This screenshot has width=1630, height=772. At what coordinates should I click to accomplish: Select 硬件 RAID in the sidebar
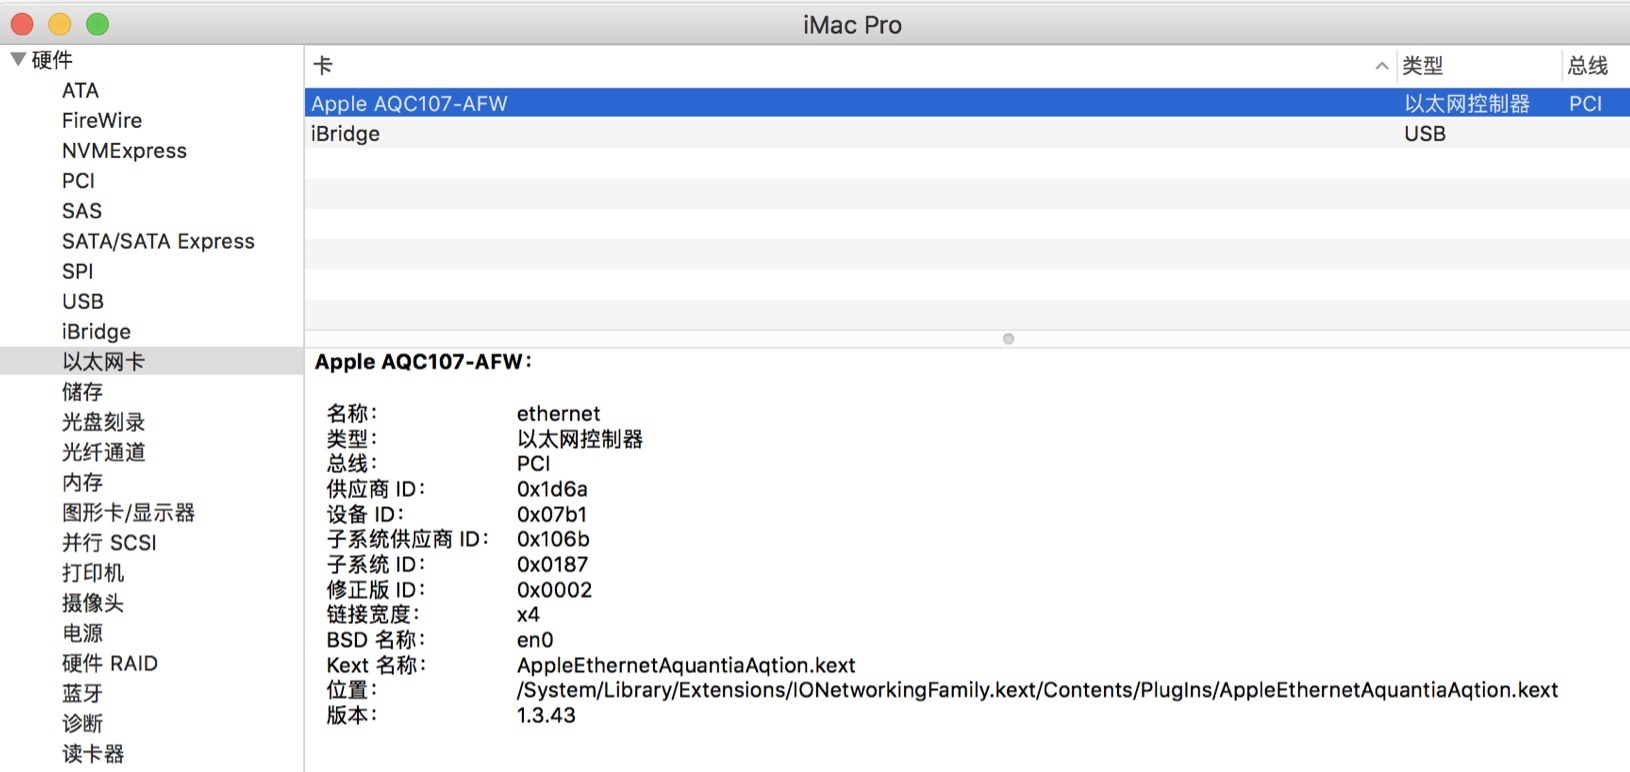[110, 663]
